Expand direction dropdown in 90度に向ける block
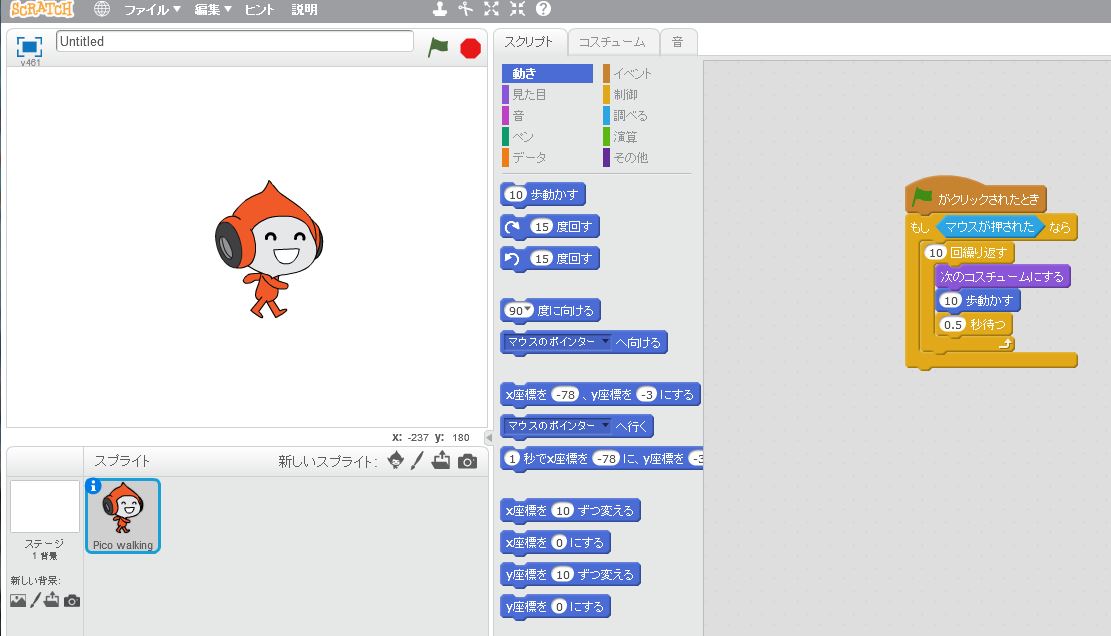This screenshot has width=1111, height=636. pyautogui.click(x=528, y=310)
